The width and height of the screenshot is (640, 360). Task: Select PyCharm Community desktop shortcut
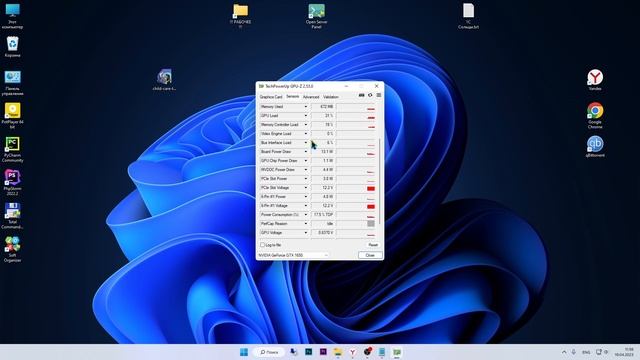12,150
